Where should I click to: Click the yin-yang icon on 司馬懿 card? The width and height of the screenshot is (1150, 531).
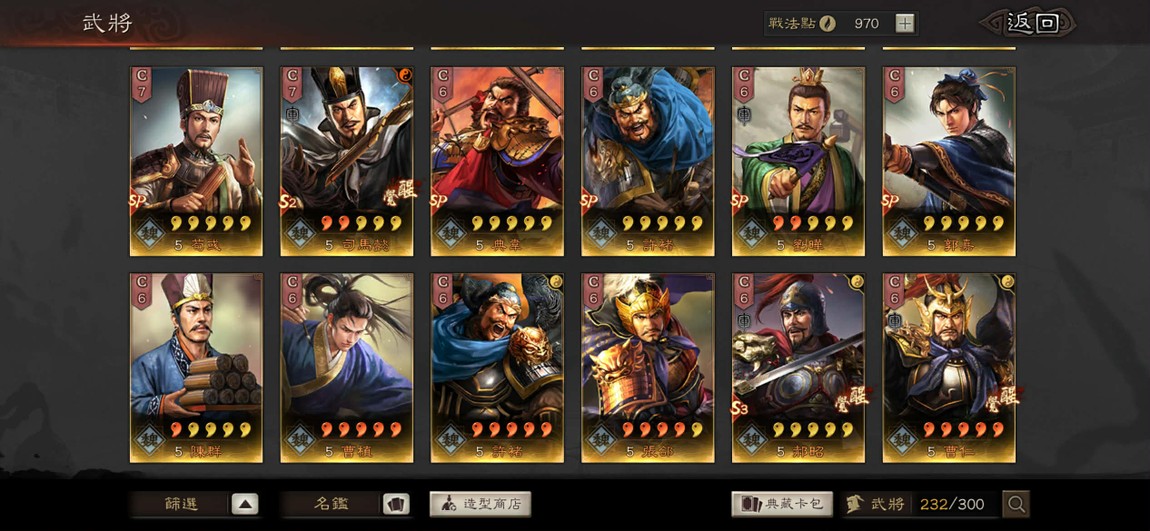tap(405, 76)
